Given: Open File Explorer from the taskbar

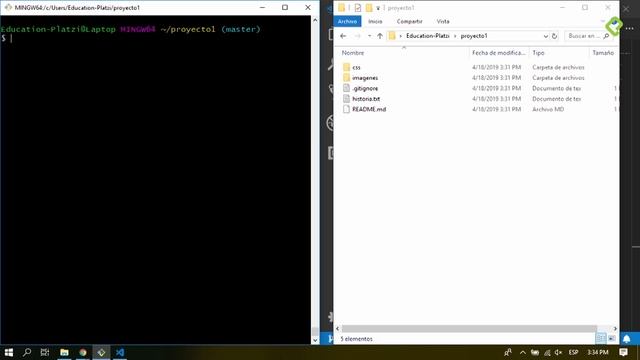Looking at the screenshot, I should [64, 352].
